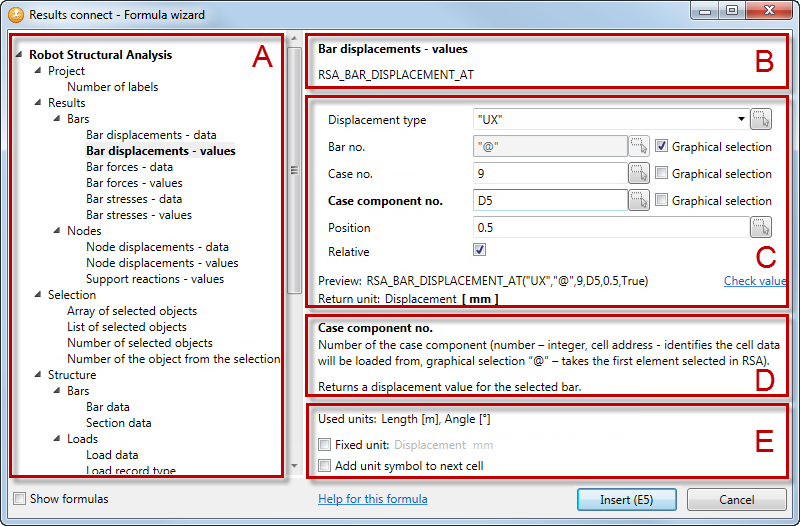Toggle Show formulas checkbox
The height and width of the screenshot is (526, 800).
click(x=19, y=498)
